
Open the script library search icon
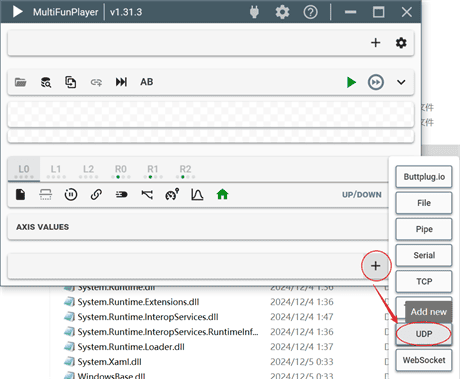[46, 82]
